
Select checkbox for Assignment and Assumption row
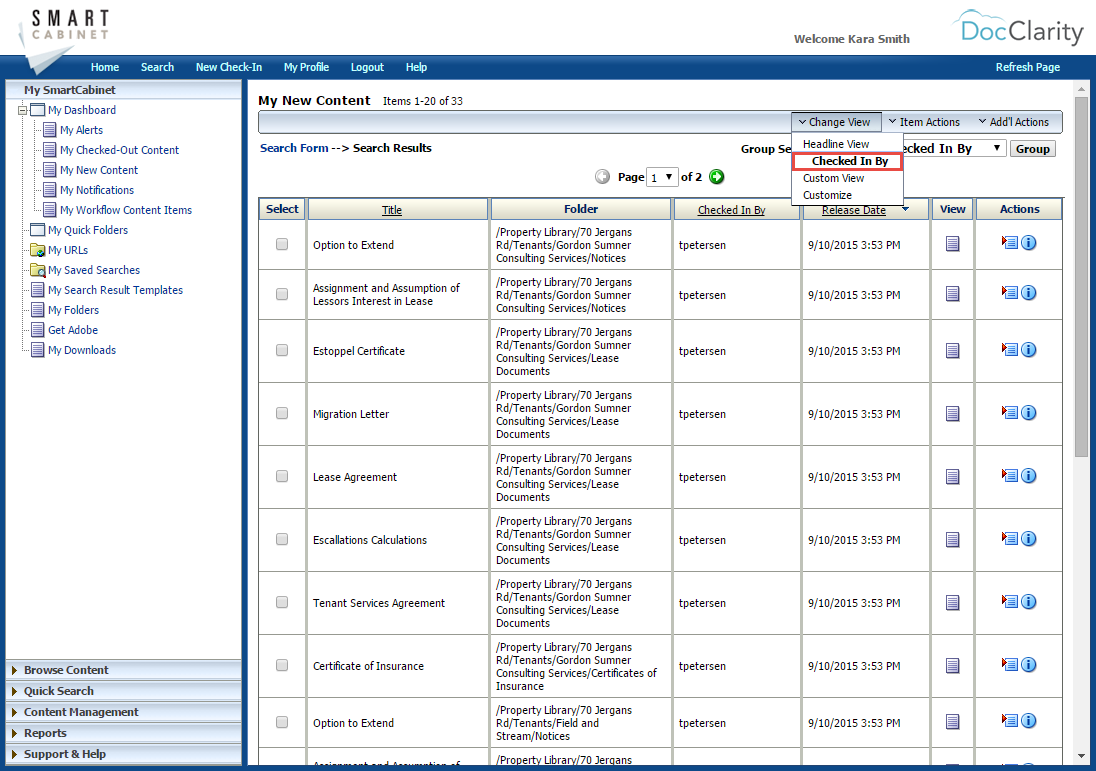pos(282,294)
